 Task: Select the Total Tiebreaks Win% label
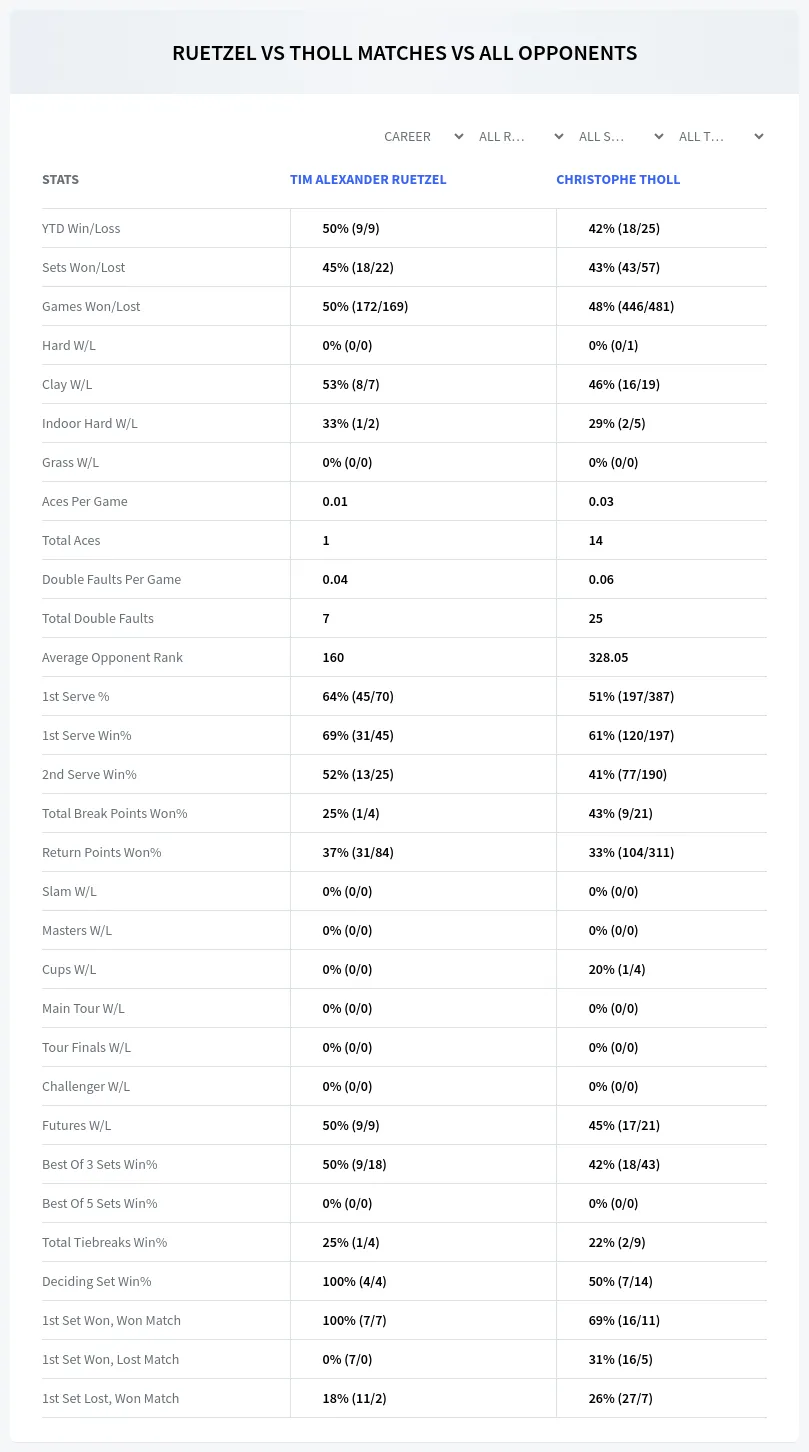[104, 1242]
